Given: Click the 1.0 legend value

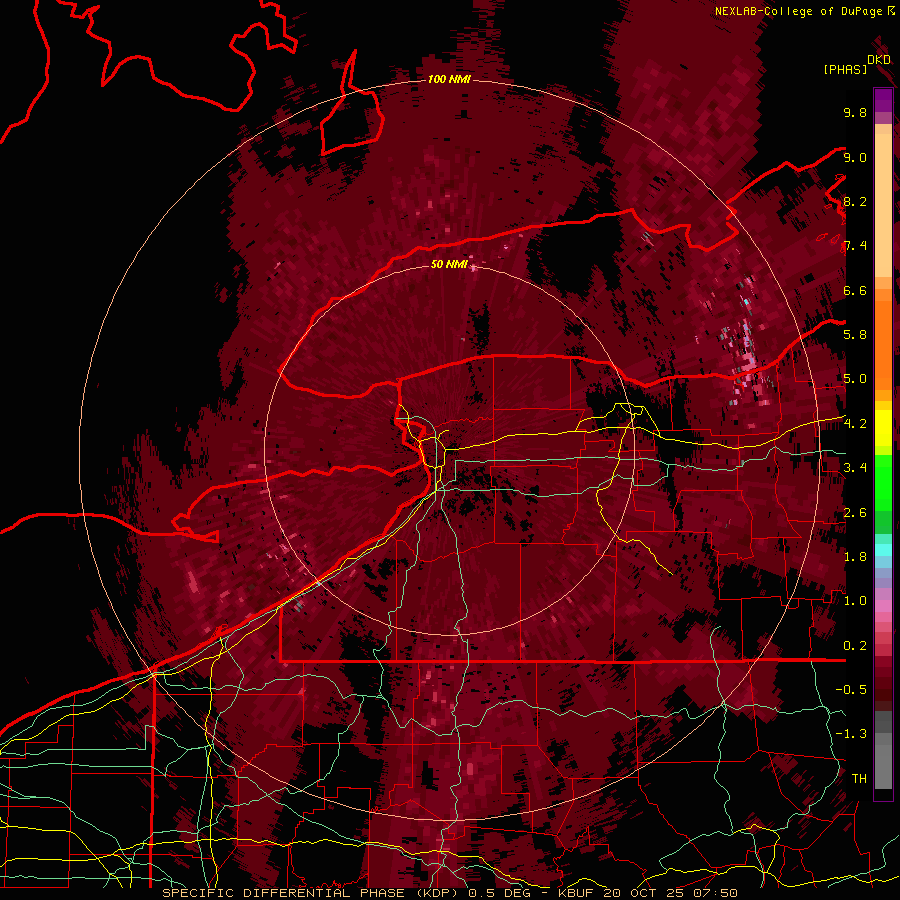Looking at the screenshot, I should tap(855, 601).
